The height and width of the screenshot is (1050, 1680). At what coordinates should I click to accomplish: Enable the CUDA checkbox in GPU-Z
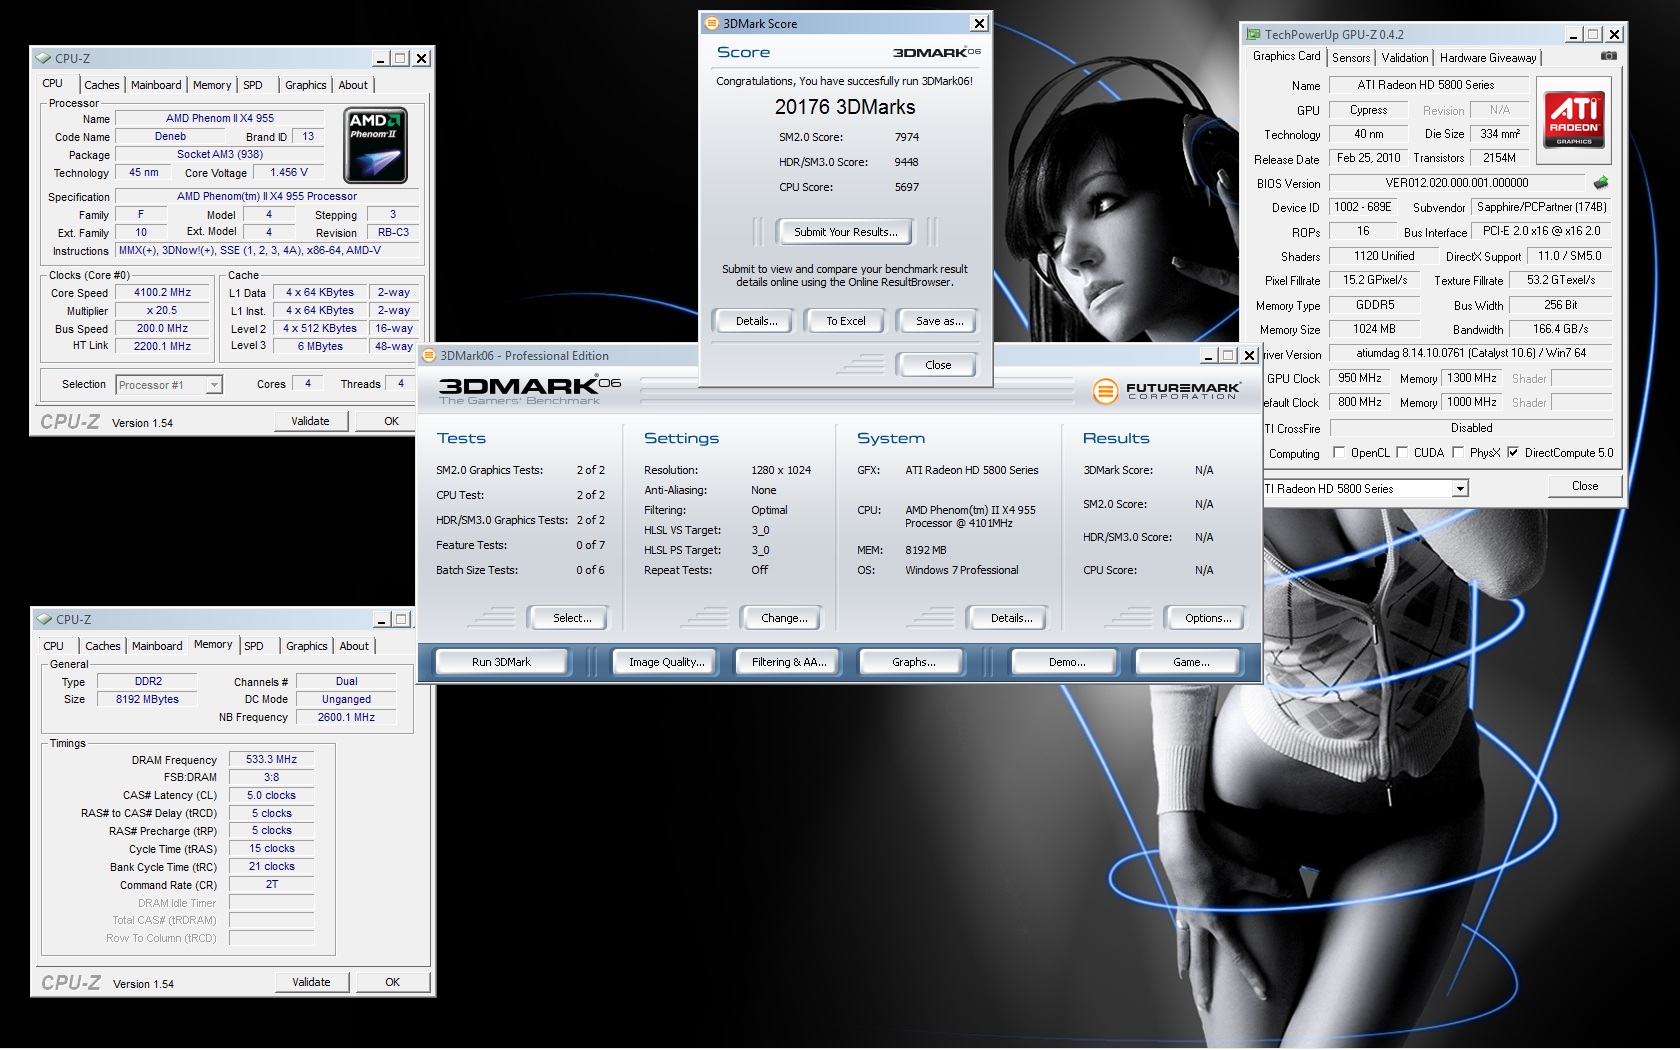tap(1402, 452)
